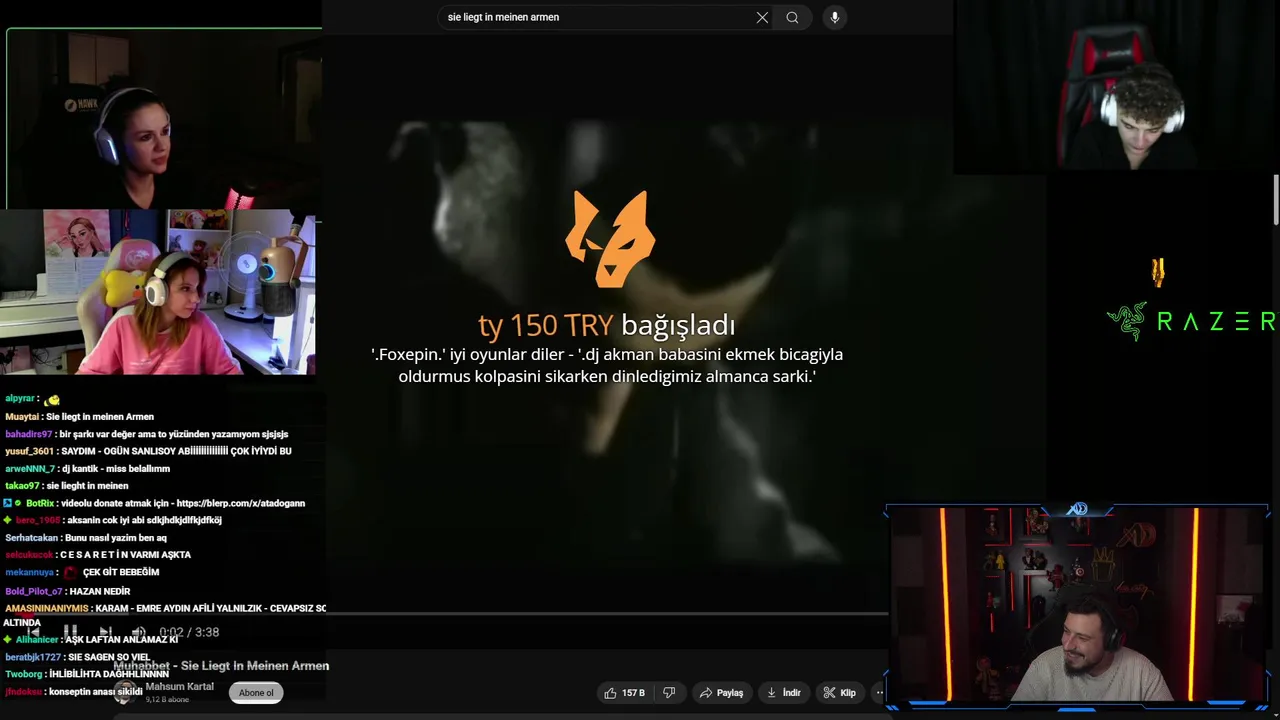Start voice search with microphone icon
The height and width of the screenshot is (720, 1280).
tap(834, 17)
